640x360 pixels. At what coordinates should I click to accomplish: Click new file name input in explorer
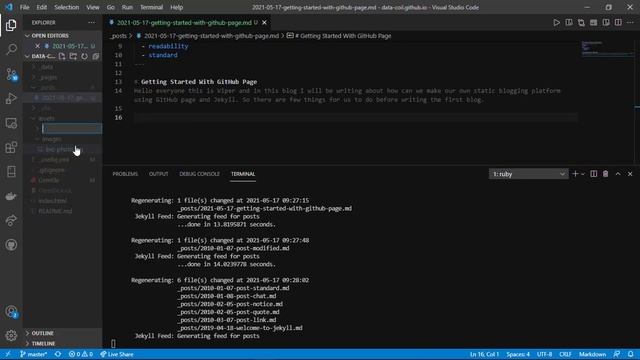[72, 129]
